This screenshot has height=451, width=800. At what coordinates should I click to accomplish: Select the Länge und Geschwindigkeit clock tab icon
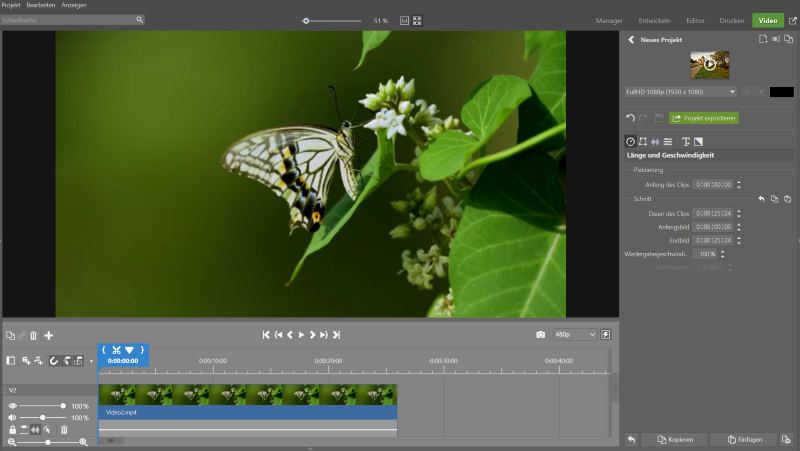pyautogui.click(x=631, y=141)
